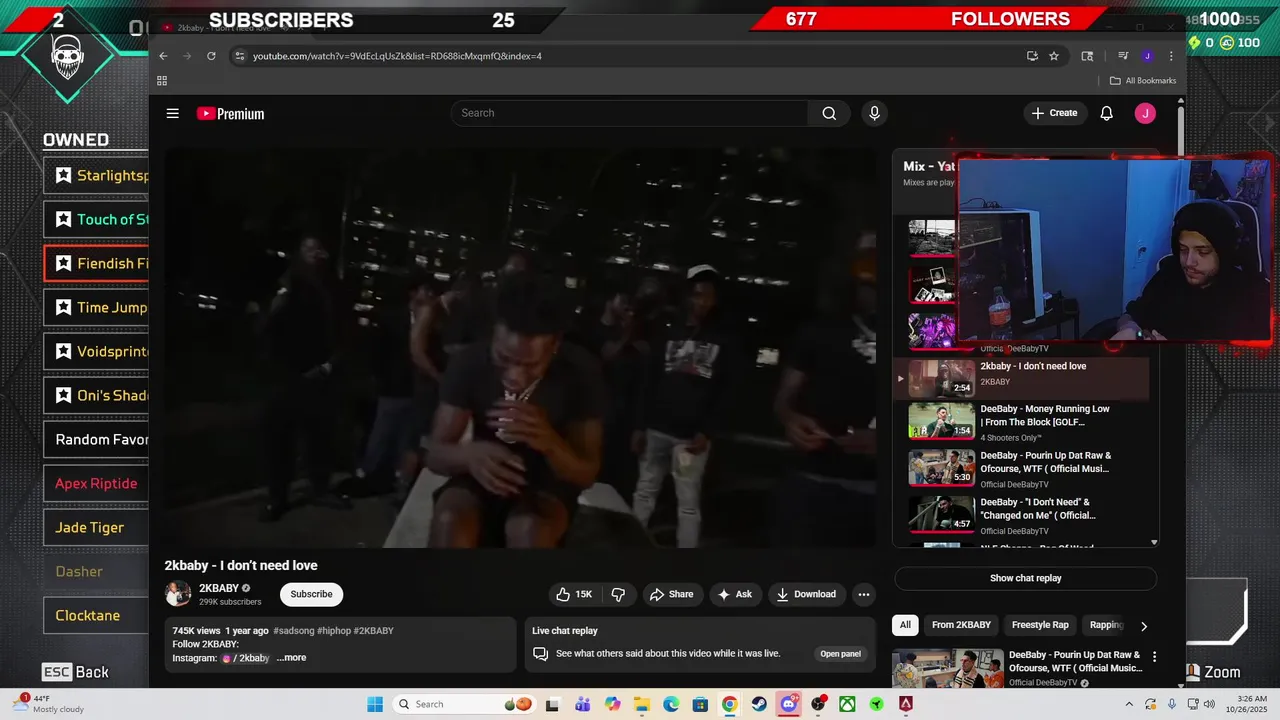The height and width of the screenshot is (720, 1280).
Task: Show hidden system tray icons chevron
Action: pyautogui.click(x=1129, y=704)
